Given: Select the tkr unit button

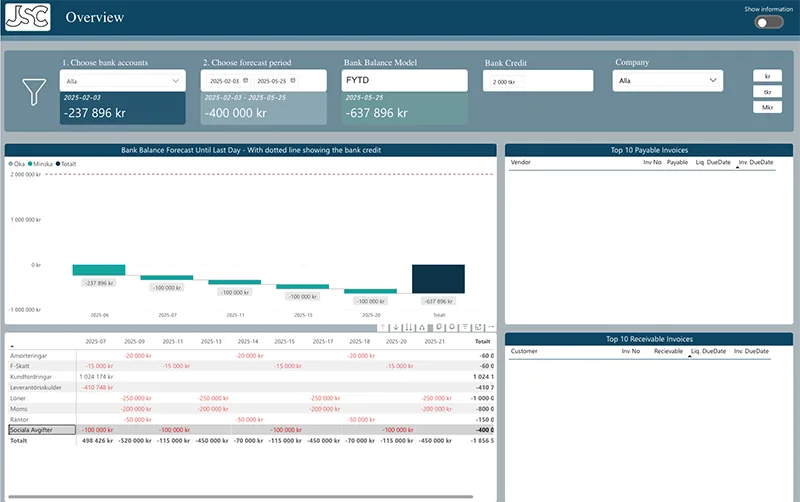Looking at the screenshot, I should [767, 91].
